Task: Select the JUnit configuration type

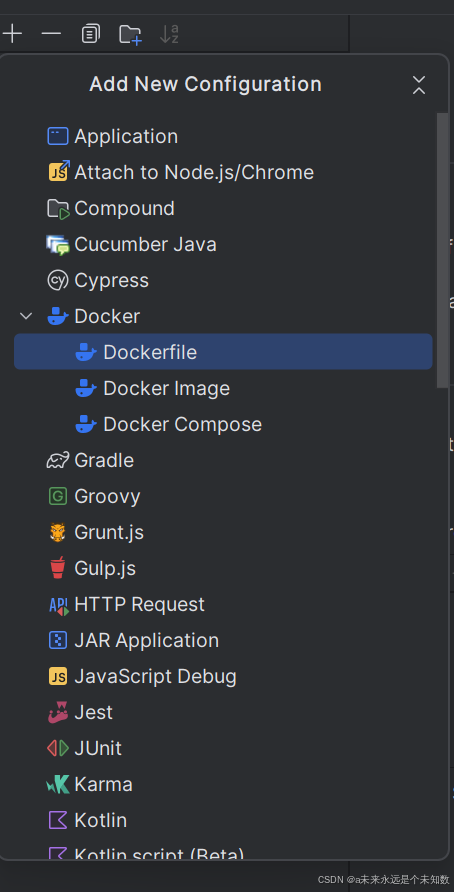Action: [223, 748]
